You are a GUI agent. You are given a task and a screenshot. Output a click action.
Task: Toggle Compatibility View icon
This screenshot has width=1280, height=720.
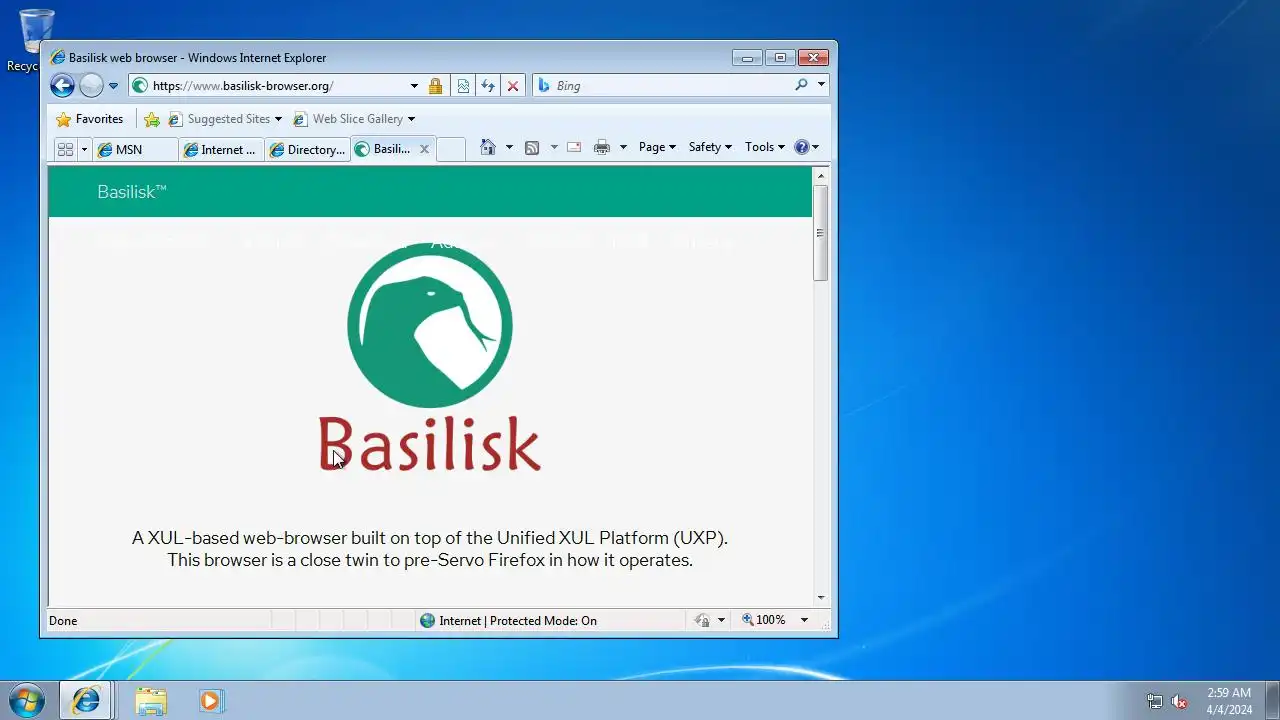click(463, 86)
